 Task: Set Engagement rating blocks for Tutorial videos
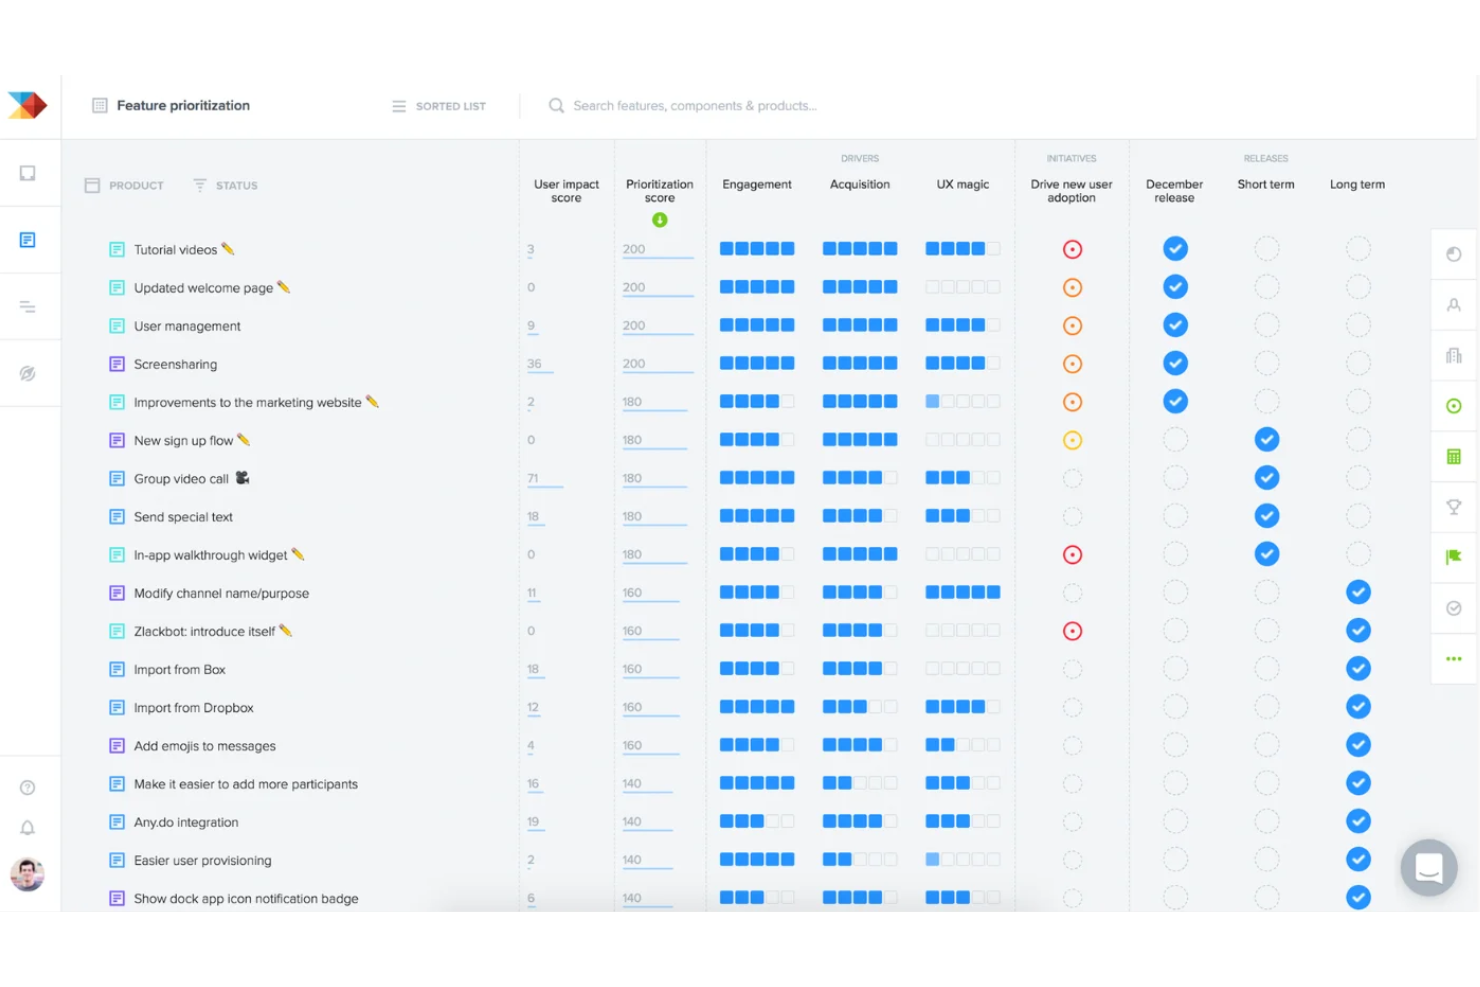click(x=757, y=249)
